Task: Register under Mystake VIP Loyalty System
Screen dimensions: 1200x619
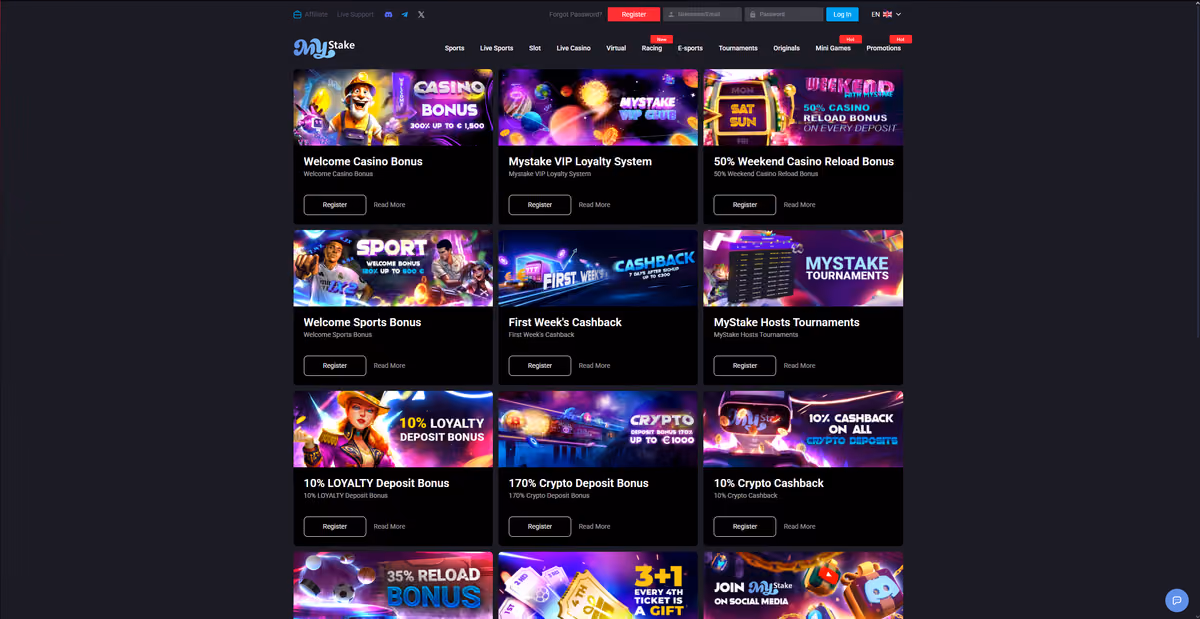Action: click(540, 205)
